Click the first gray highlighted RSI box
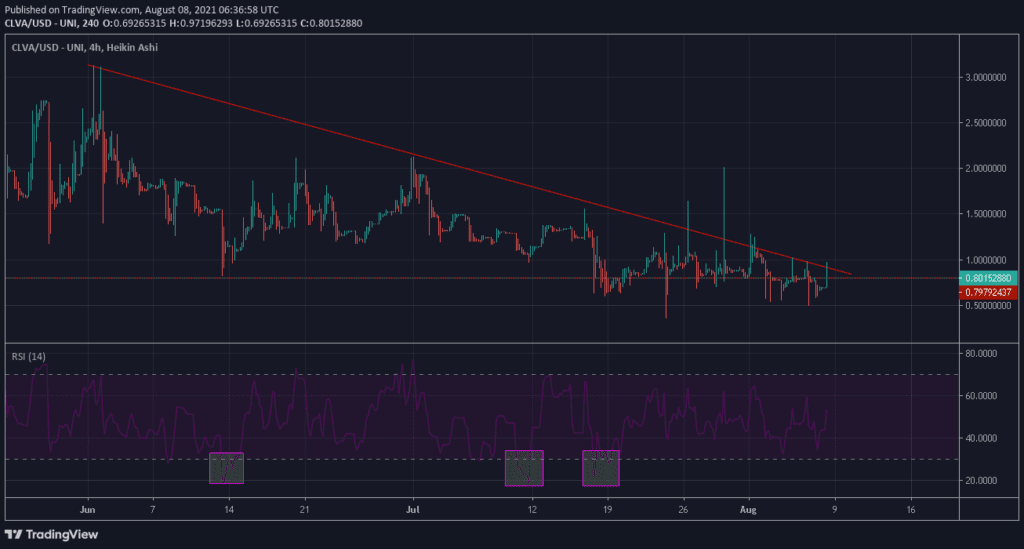Screen dimensions: 1024x549 click(x=226, y=468)
